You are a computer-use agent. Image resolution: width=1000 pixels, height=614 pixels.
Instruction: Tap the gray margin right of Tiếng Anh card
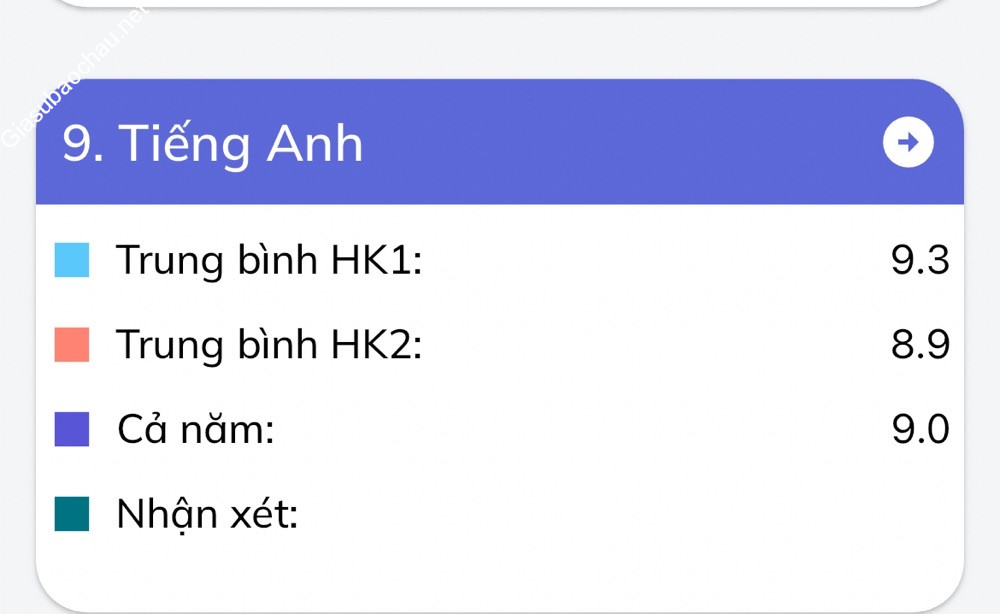982,350
